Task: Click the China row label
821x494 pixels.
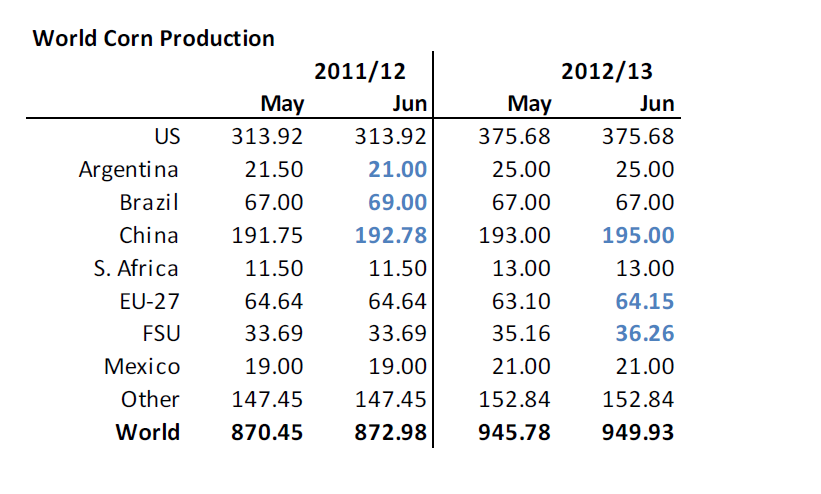Action: tap(150, 236)
